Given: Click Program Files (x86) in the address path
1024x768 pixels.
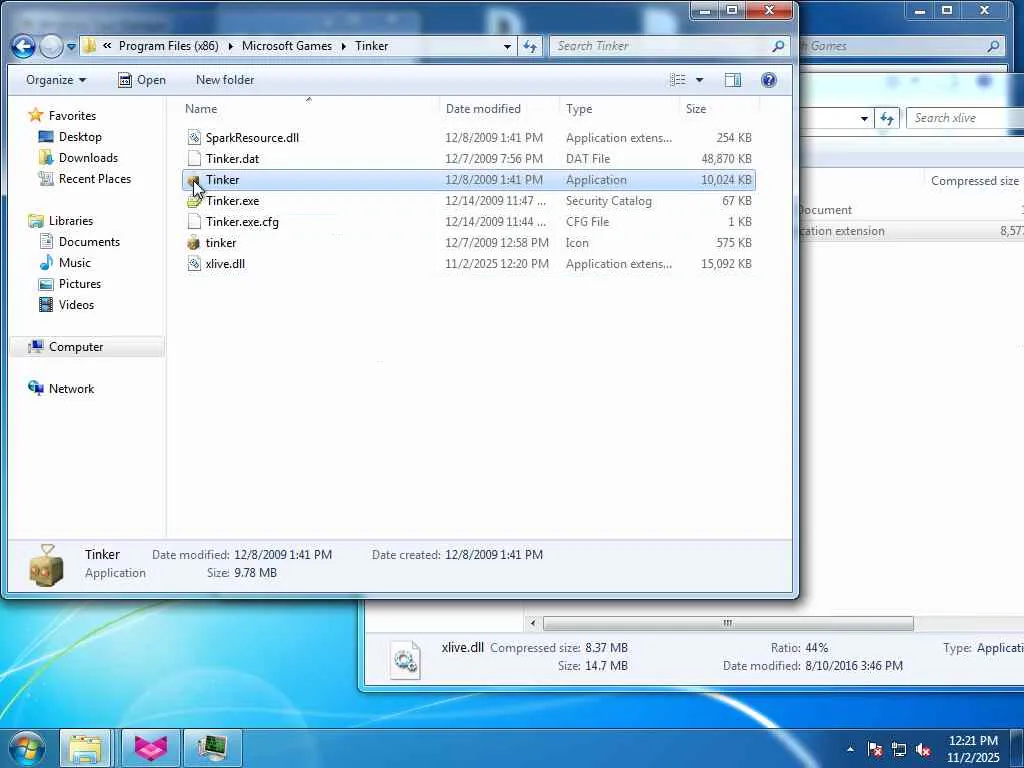Looking at the screenshot, I should coord(168,46).
